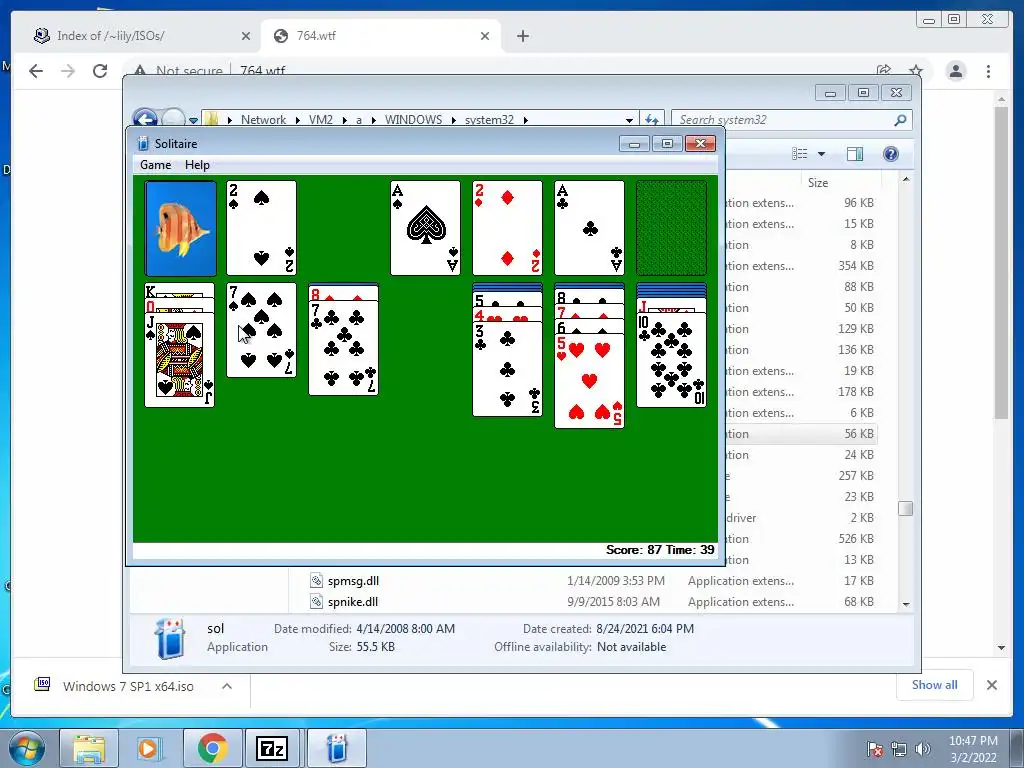1024x768 pixels.
Task: Bookmark this page with the star icon
Action: coord(916,71)
